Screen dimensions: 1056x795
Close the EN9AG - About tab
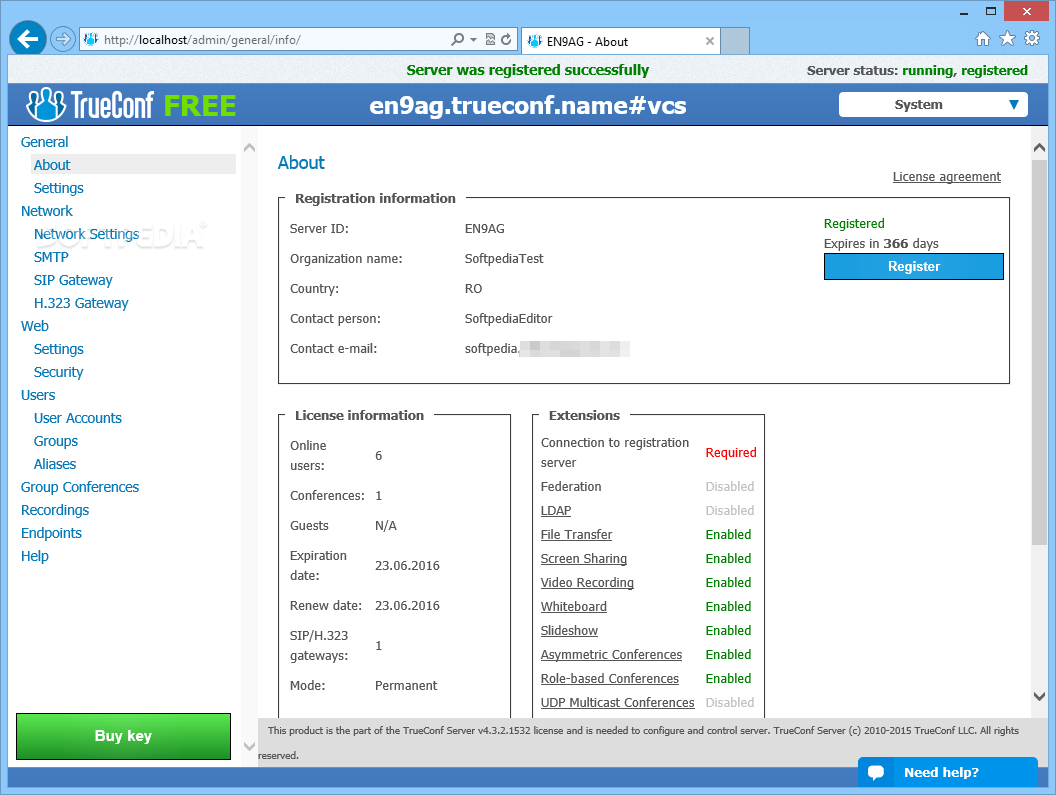(x=709, y=41)
